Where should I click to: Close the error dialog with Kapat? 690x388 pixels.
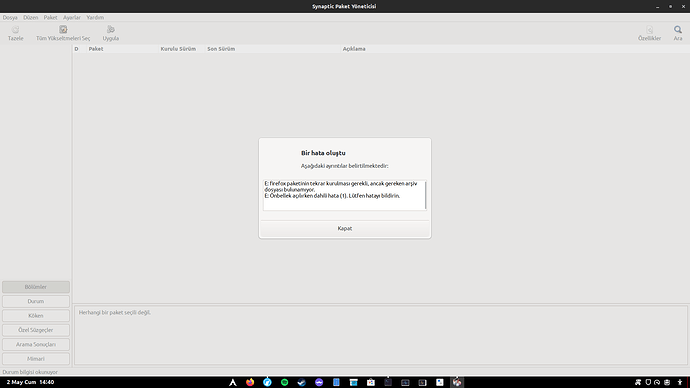(x=345, y=228)
